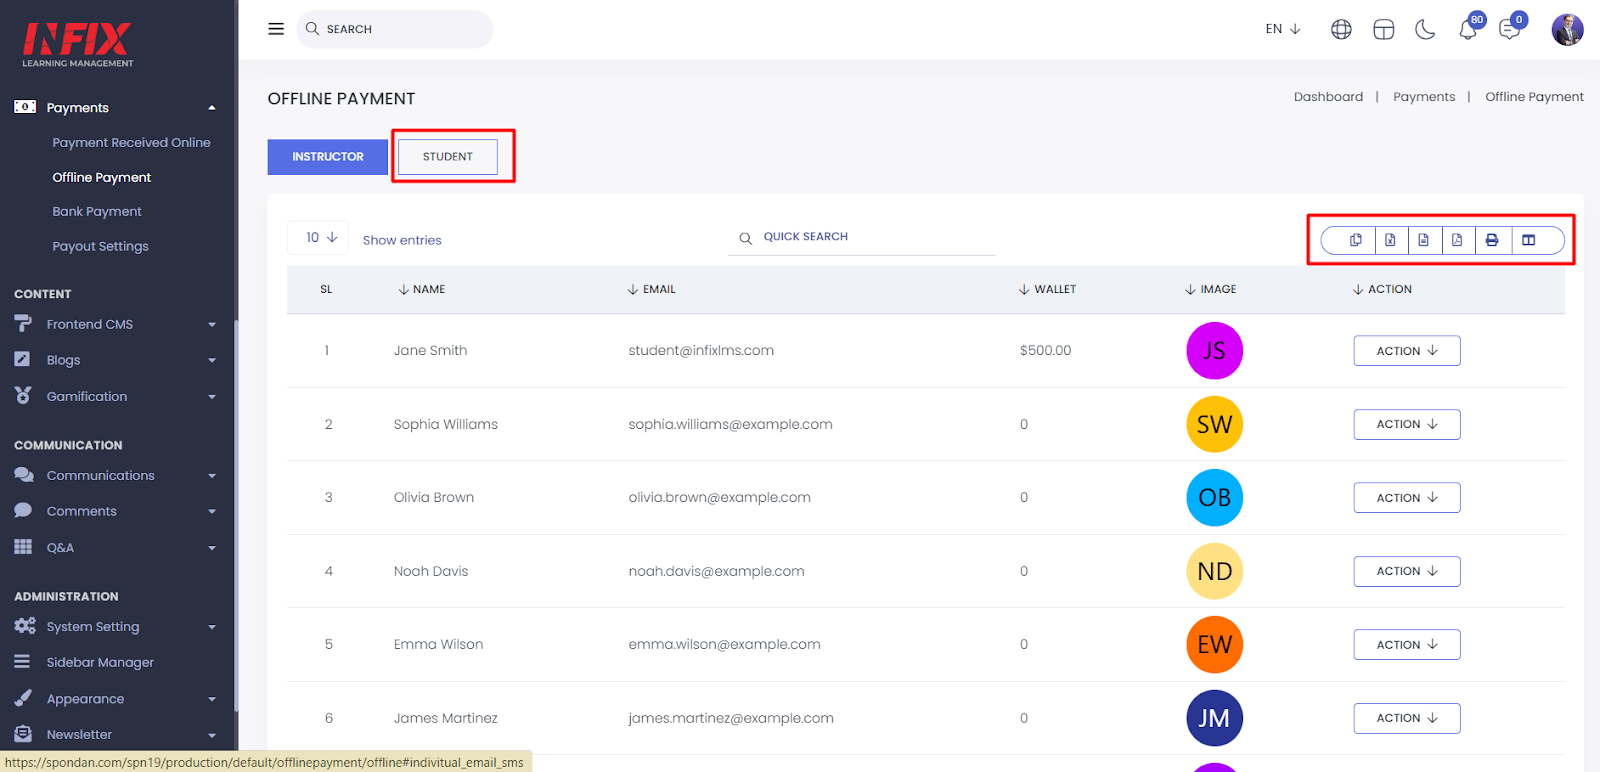Click the Infix Learning Management logo
Screen dimensions: 1600x772
click(78, 45)
